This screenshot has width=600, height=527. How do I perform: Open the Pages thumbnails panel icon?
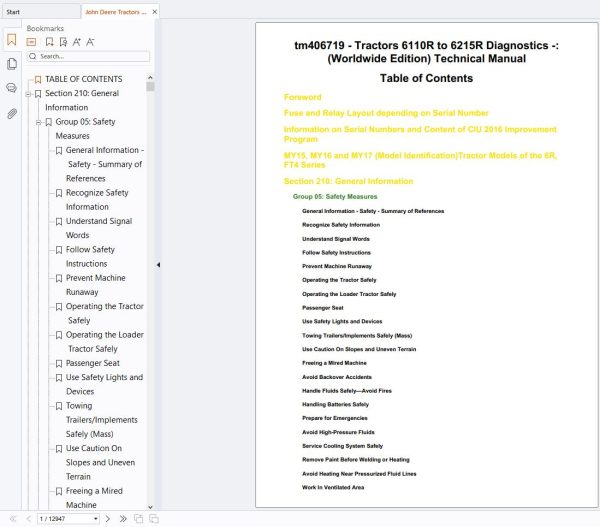point(12,64)
